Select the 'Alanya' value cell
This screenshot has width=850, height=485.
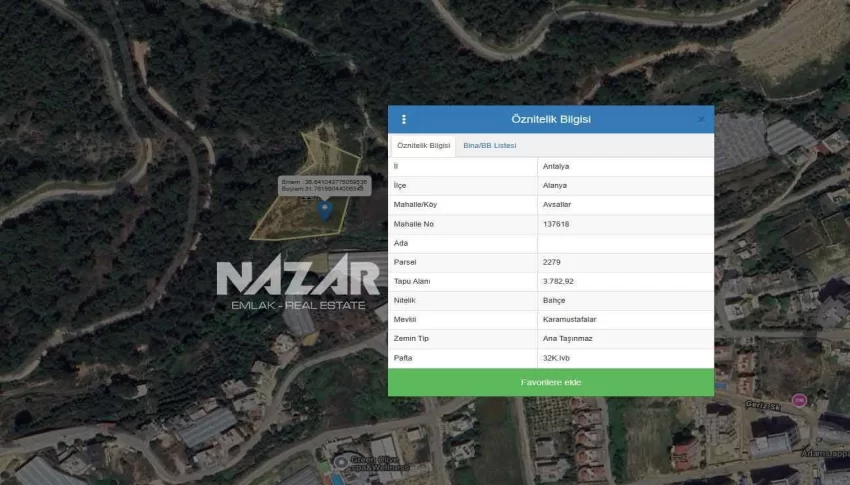(x=626, y=185)
